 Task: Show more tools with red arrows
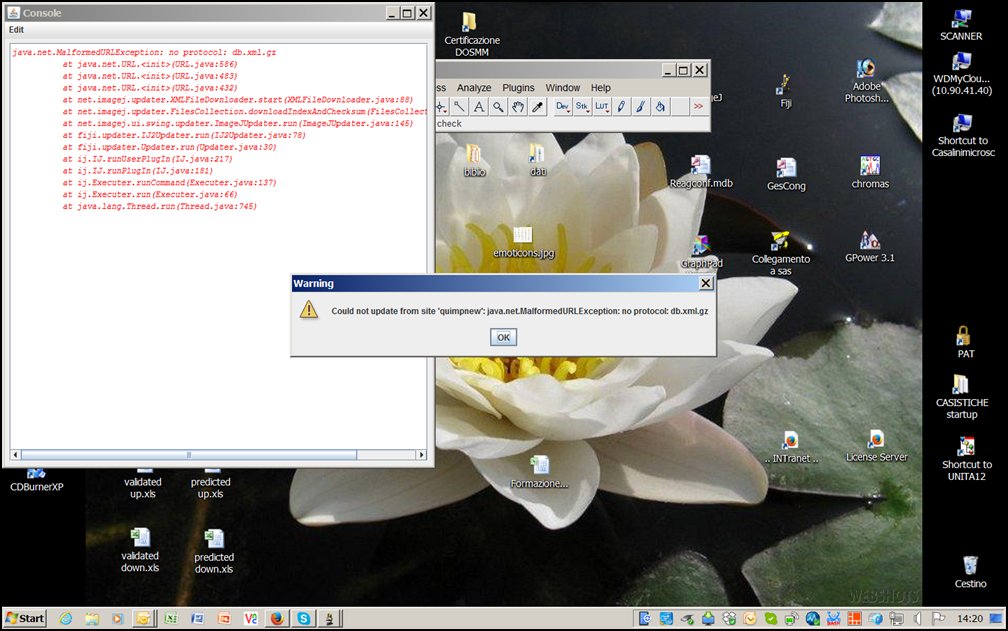[698, 106]
